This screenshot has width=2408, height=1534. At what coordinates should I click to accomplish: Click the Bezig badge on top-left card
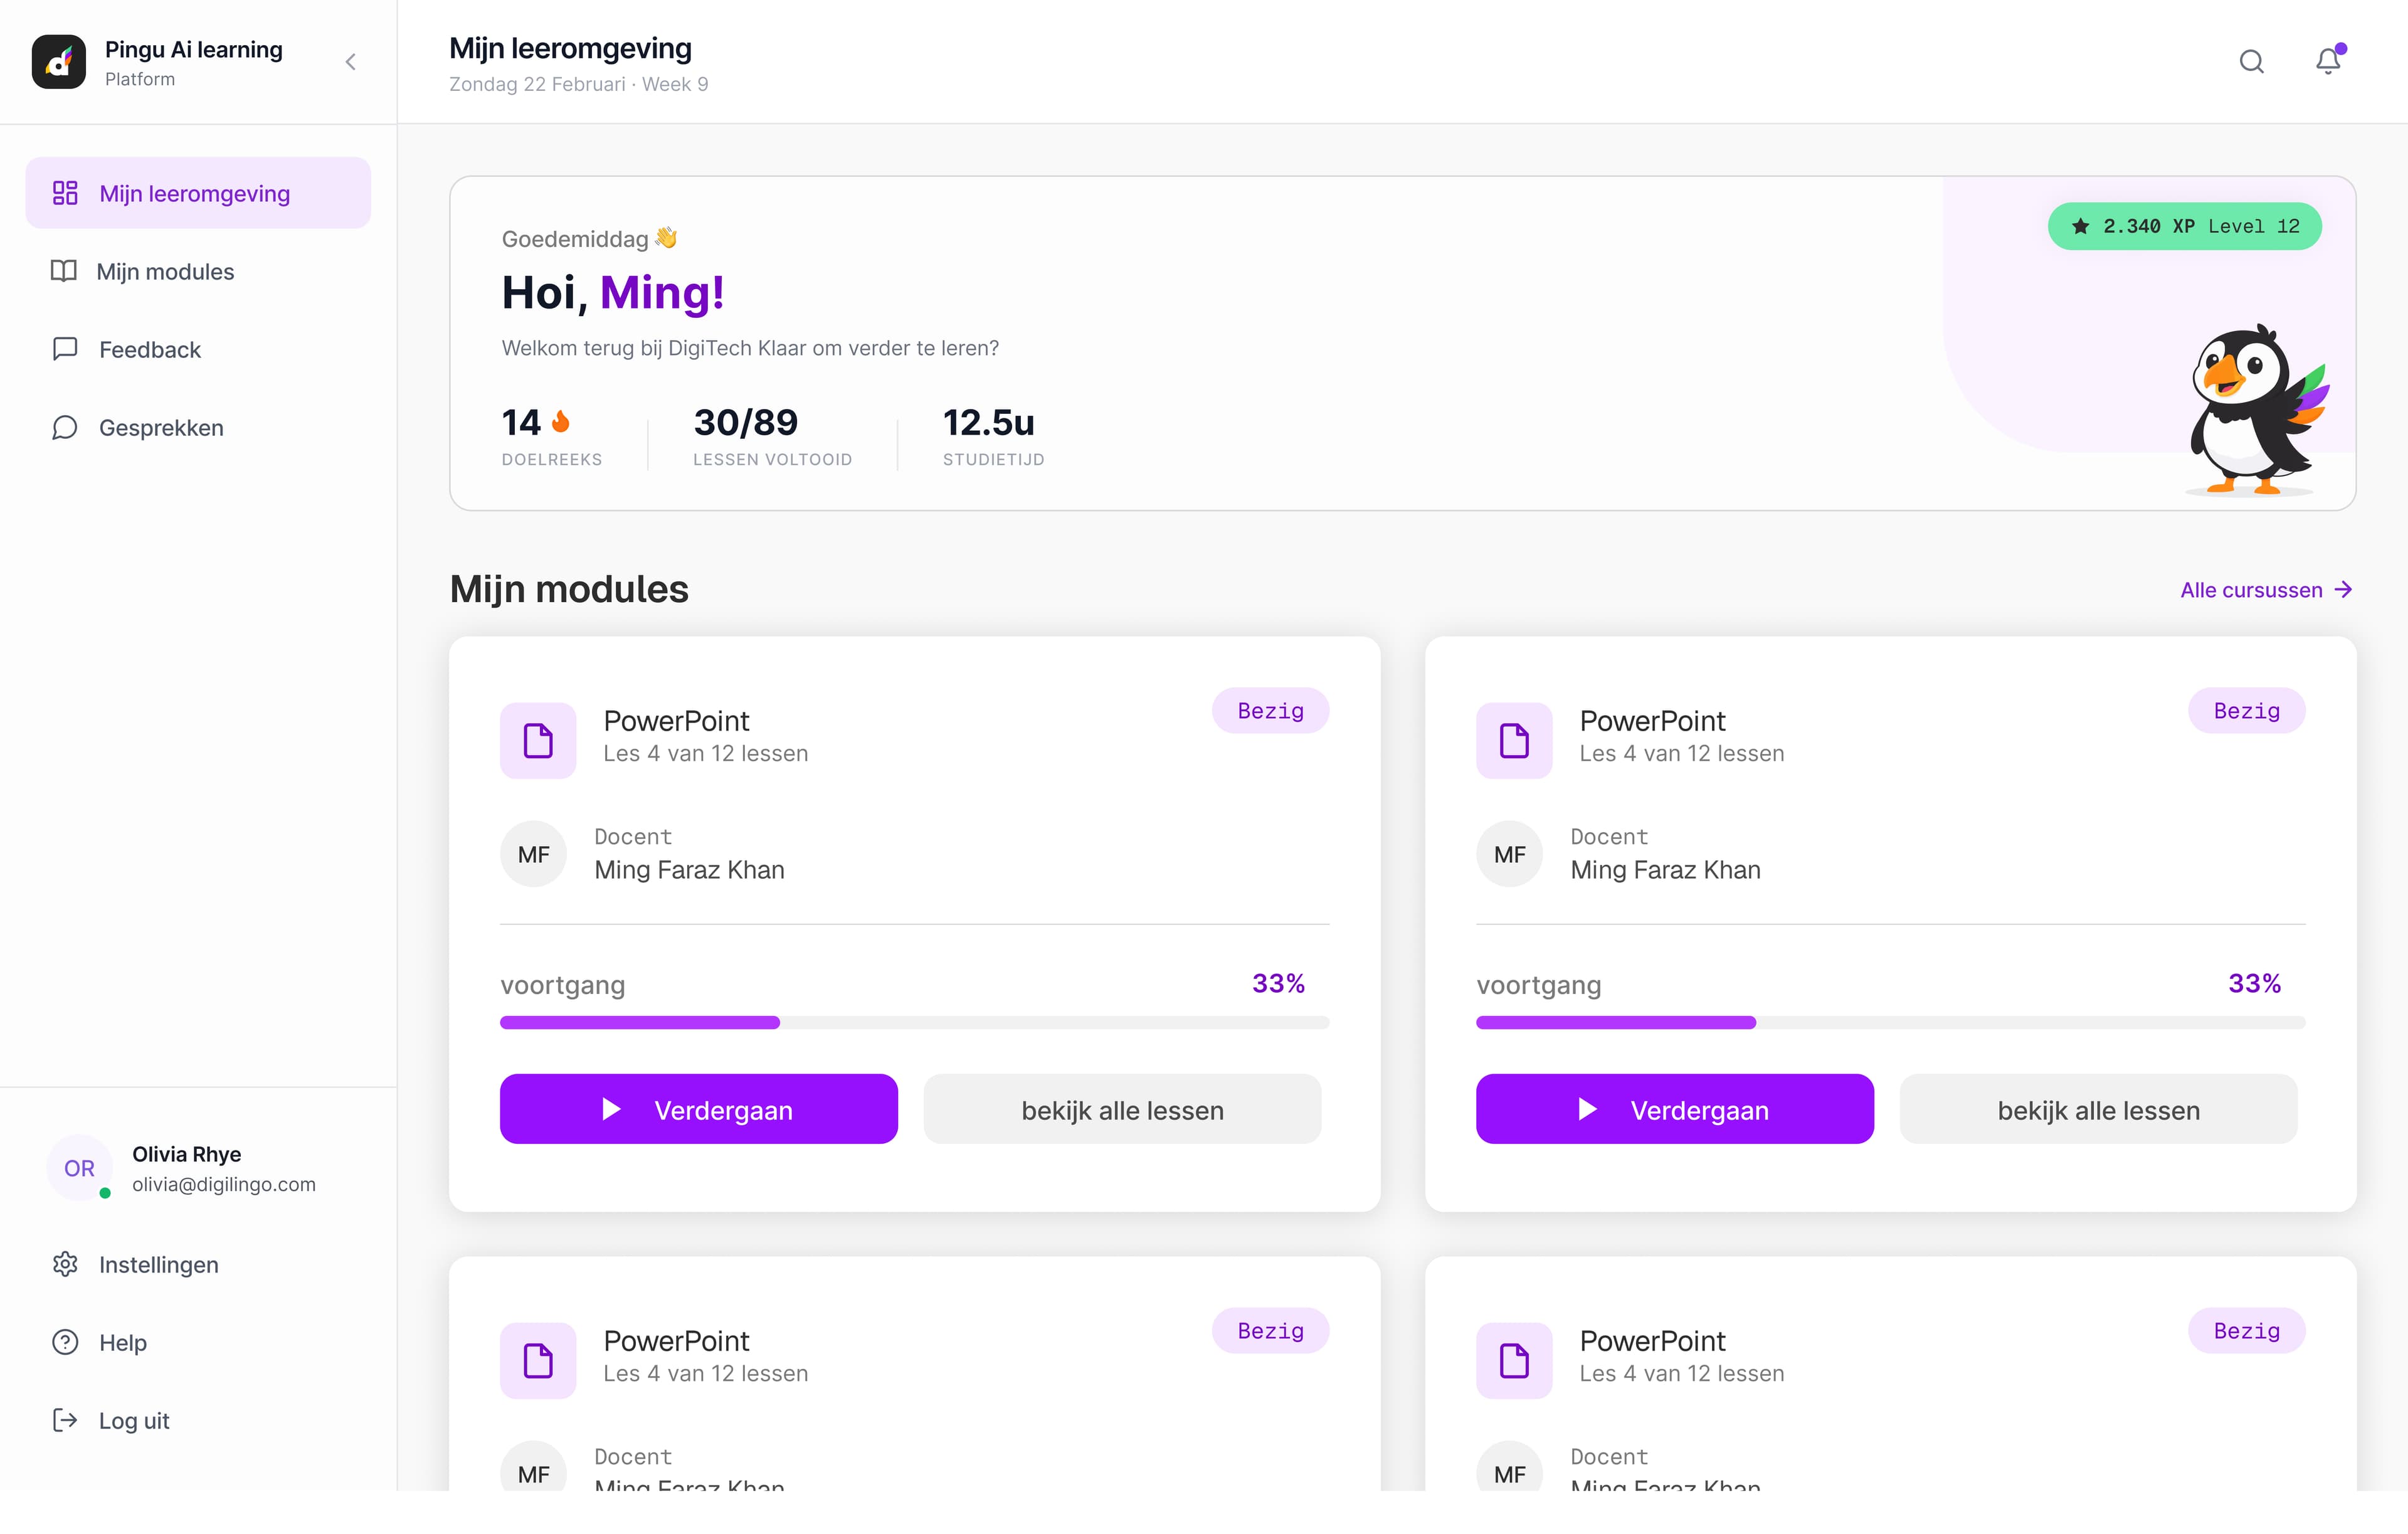(1270, 711)
